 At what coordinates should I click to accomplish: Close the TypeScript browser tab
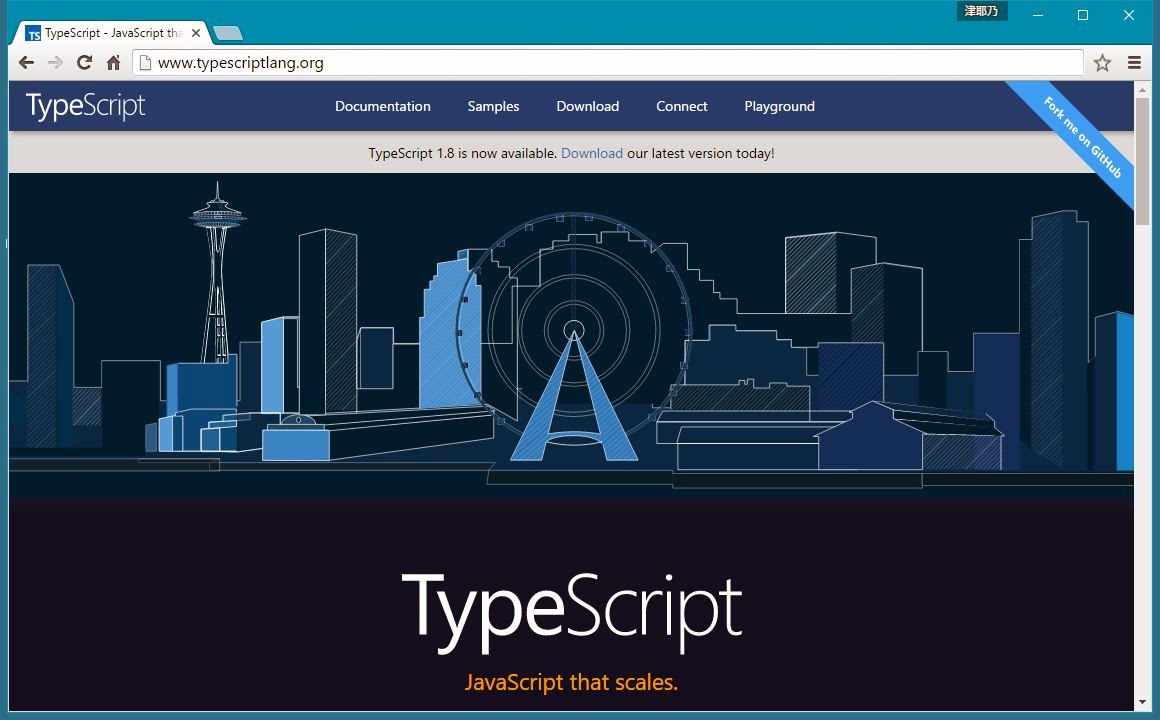pos(196,33)
